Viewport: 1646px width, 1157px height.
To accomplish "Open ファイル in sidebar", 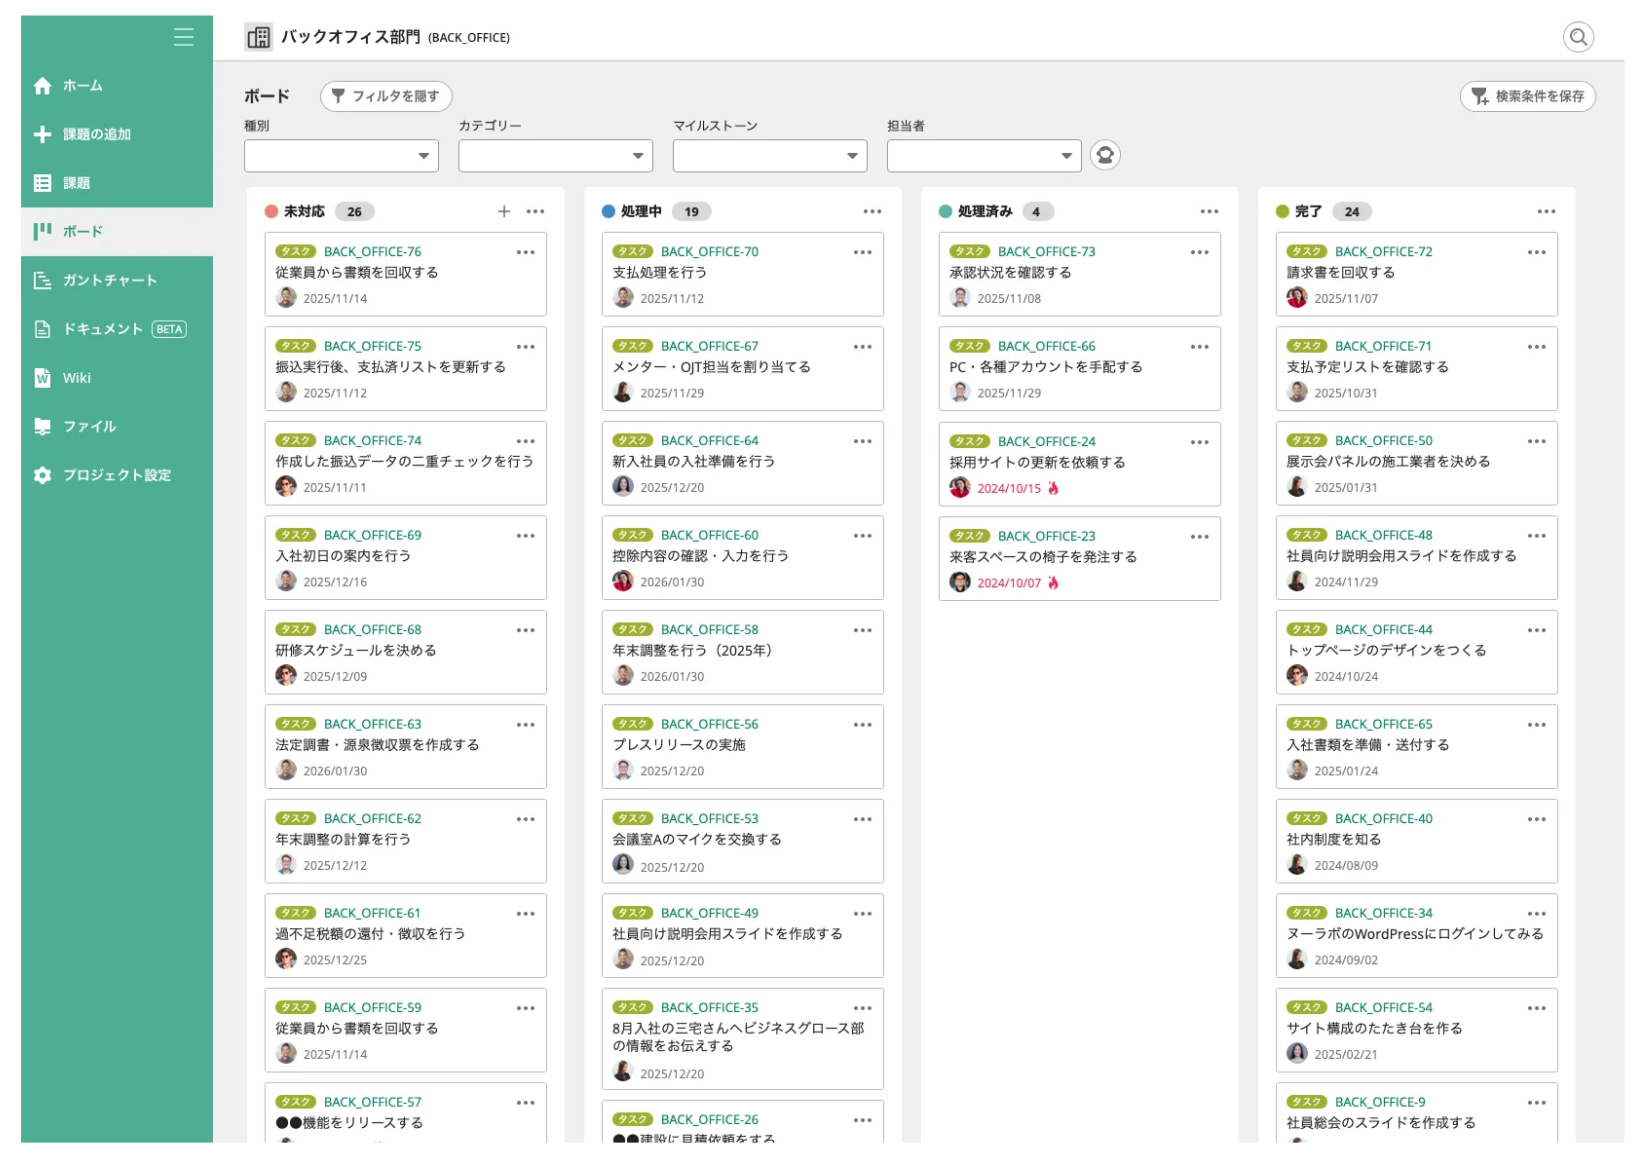I will pyautogui.click(x=117, y=426).
